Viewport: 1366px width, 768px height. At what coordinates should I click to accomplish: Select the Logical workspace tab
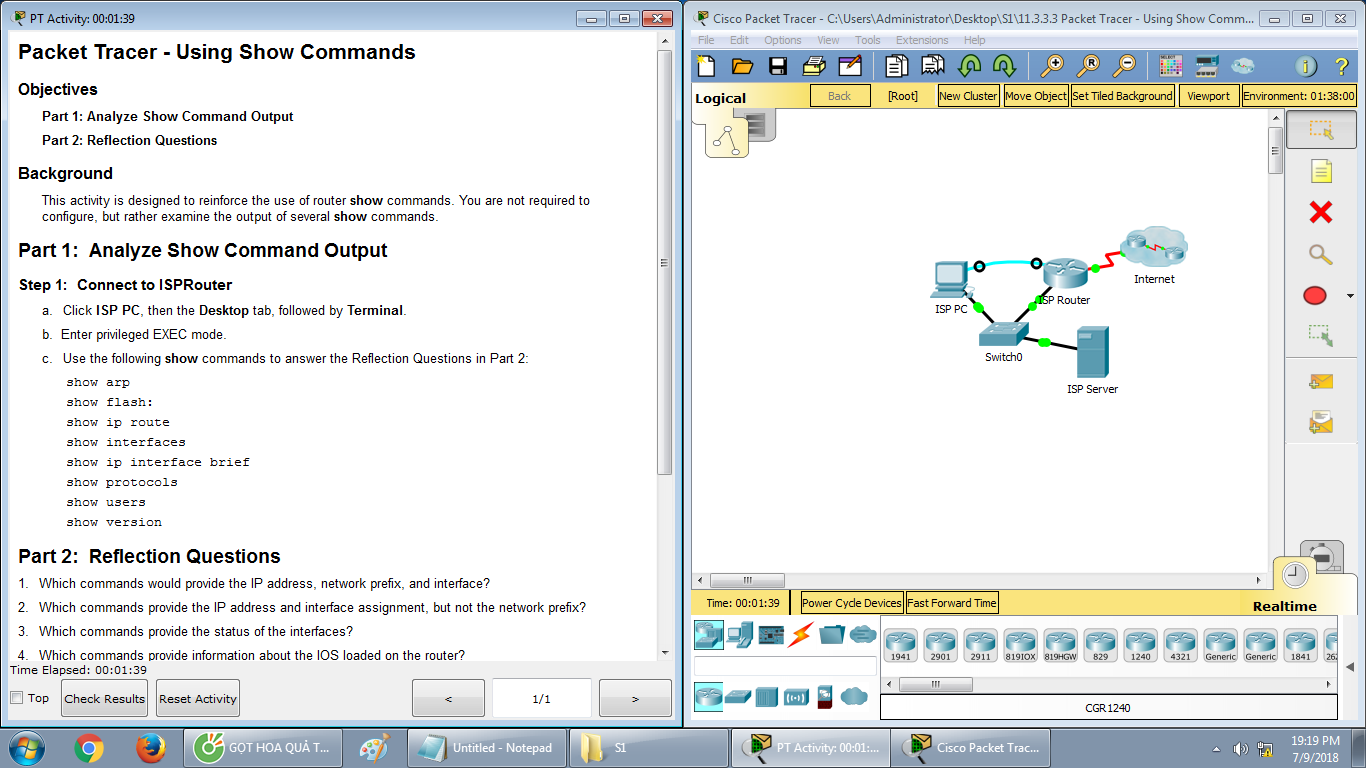(722, 96)
